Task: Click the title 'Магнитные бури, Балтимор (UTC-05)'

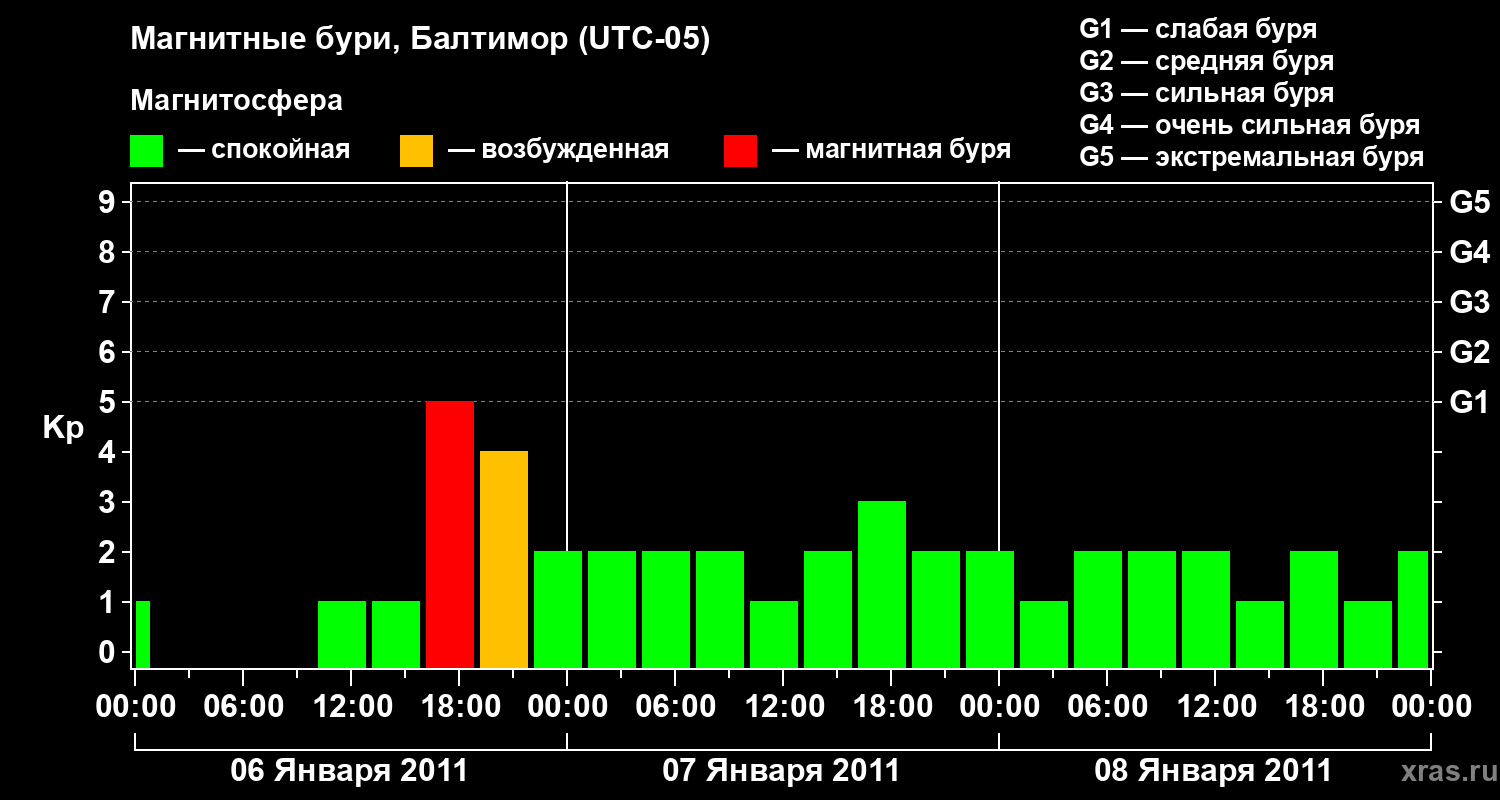Action: tap(420, 41)
